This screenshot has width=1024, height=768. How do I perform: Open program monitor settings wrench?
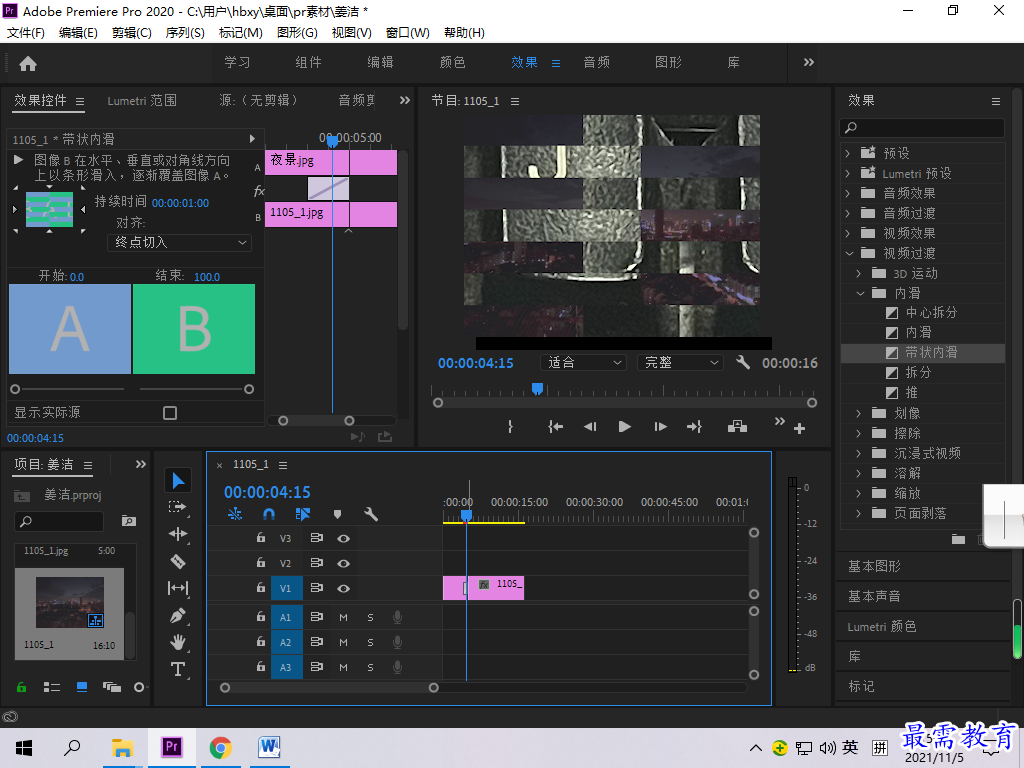(x=743, y=362)
